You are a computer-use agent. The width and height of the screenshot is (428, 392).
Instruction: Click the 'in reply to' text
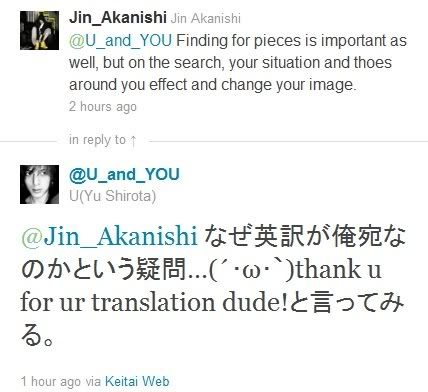point(97,140)
